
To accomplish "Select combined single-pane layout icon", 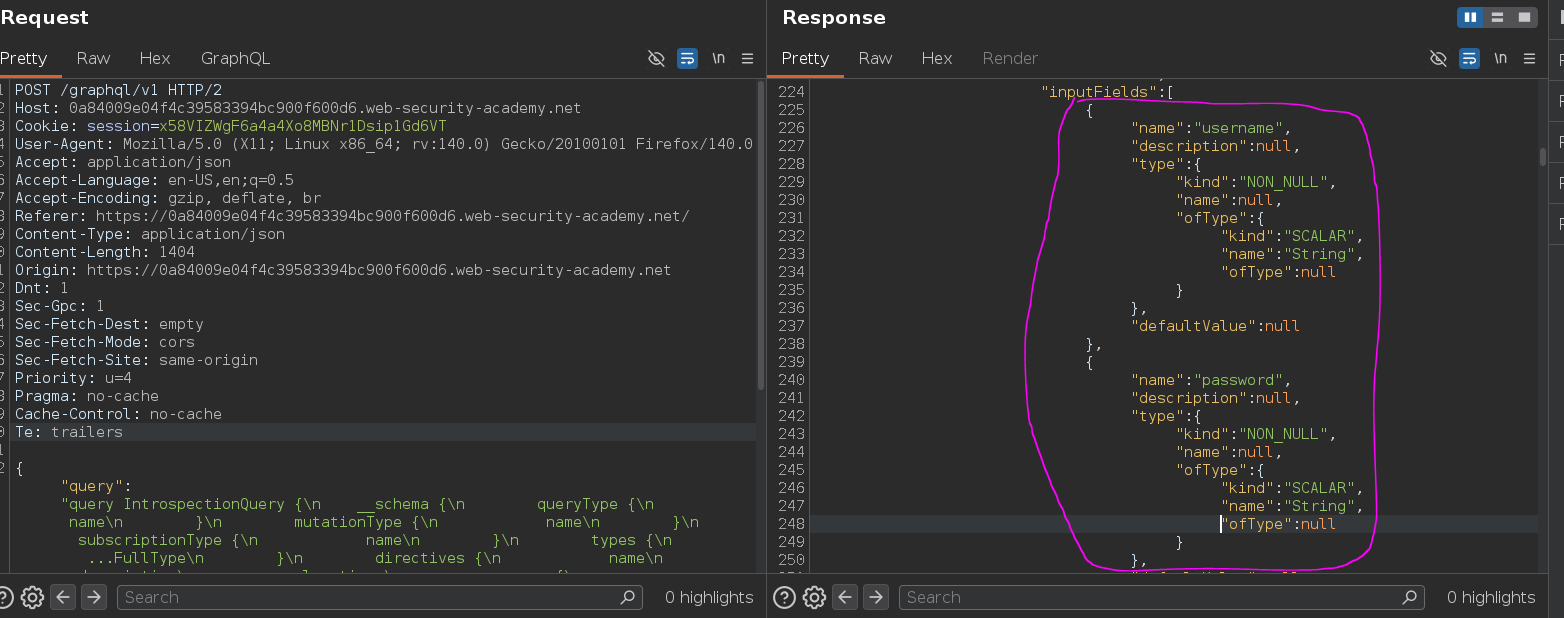I will [x=1524, y=17].
